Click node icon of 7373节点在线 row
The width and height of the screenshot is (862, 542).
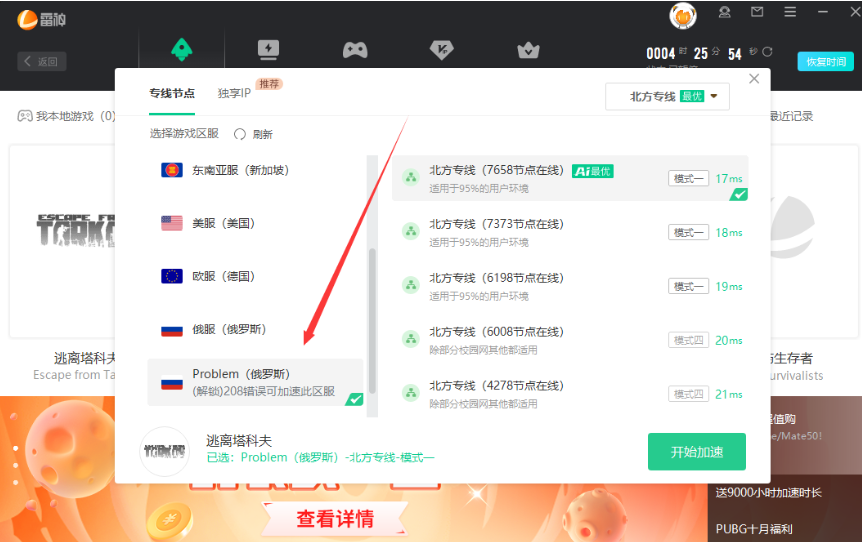pyautogui.click(x=411, y=231)
